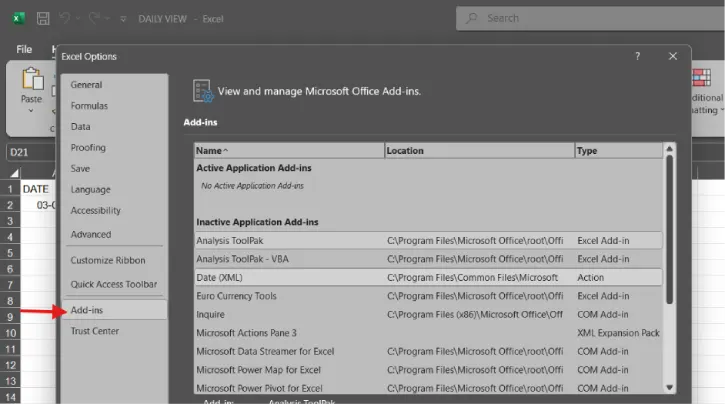This screenshot has height=404, width=725.
Task: Save the workbook via title bar icon
Action: click(43, 18)
